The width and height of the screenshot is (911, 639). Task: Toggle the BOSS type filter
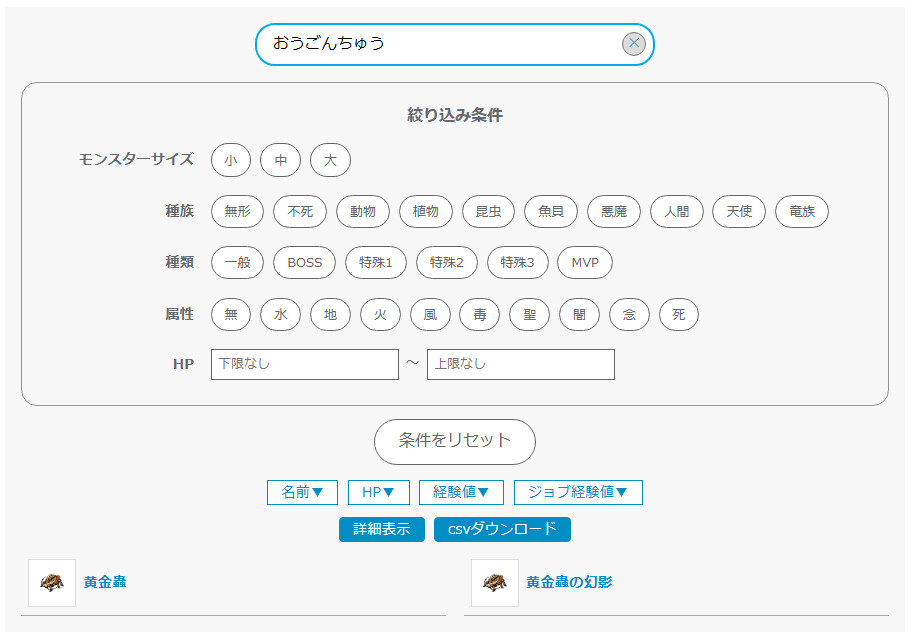click(304, 263)
